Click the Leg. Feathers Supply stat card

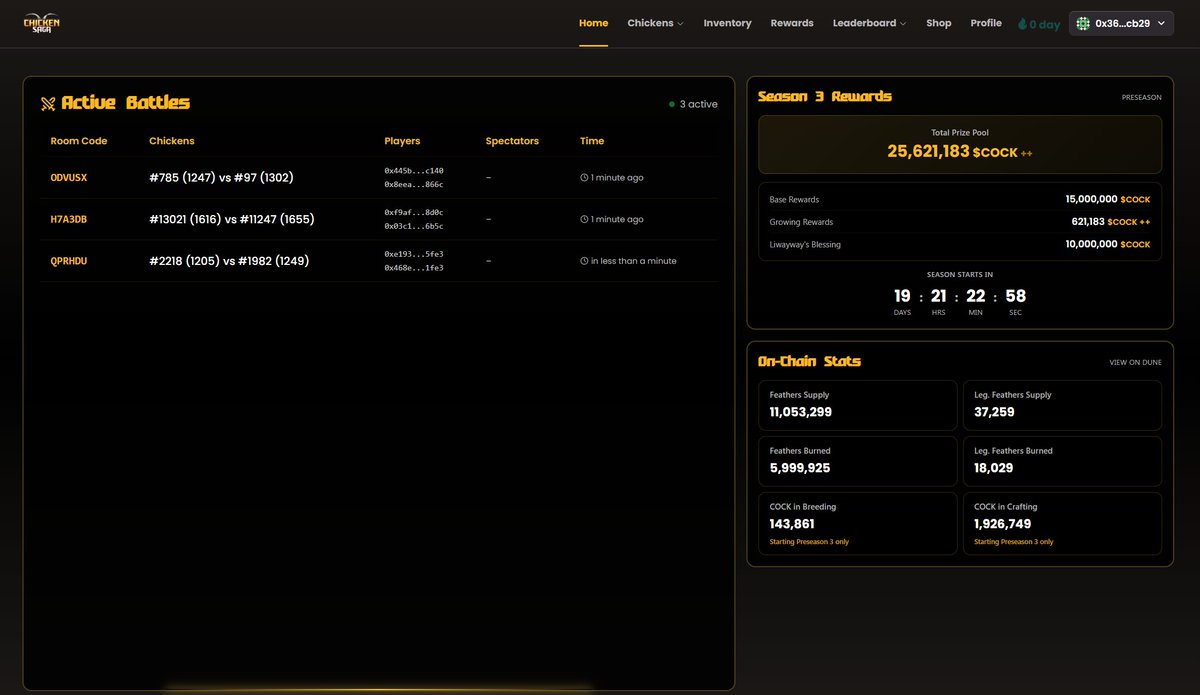coord(1062,405)
